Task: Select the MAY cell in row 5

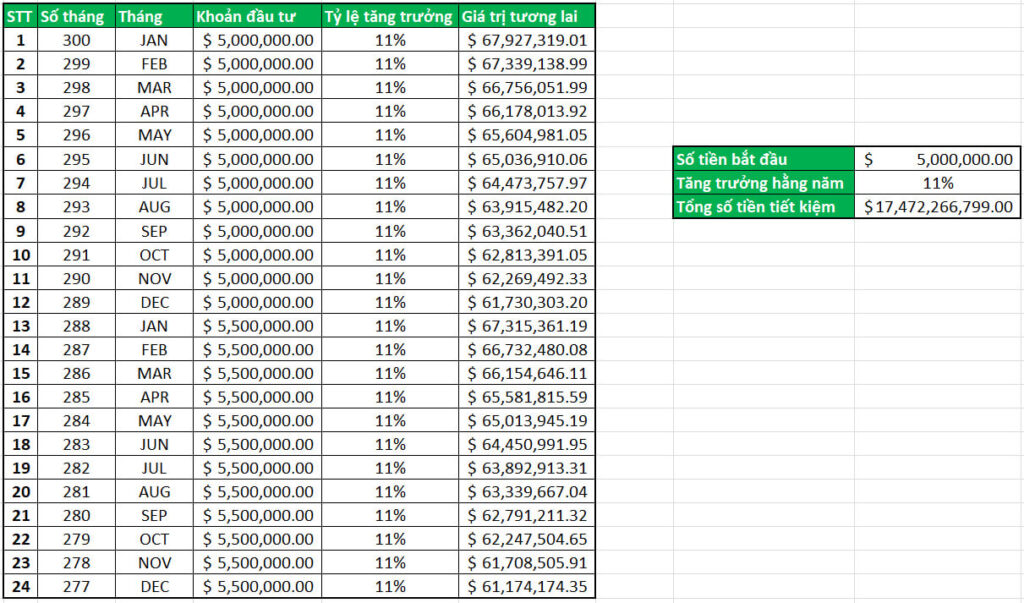Action: [x=154, y=135]
